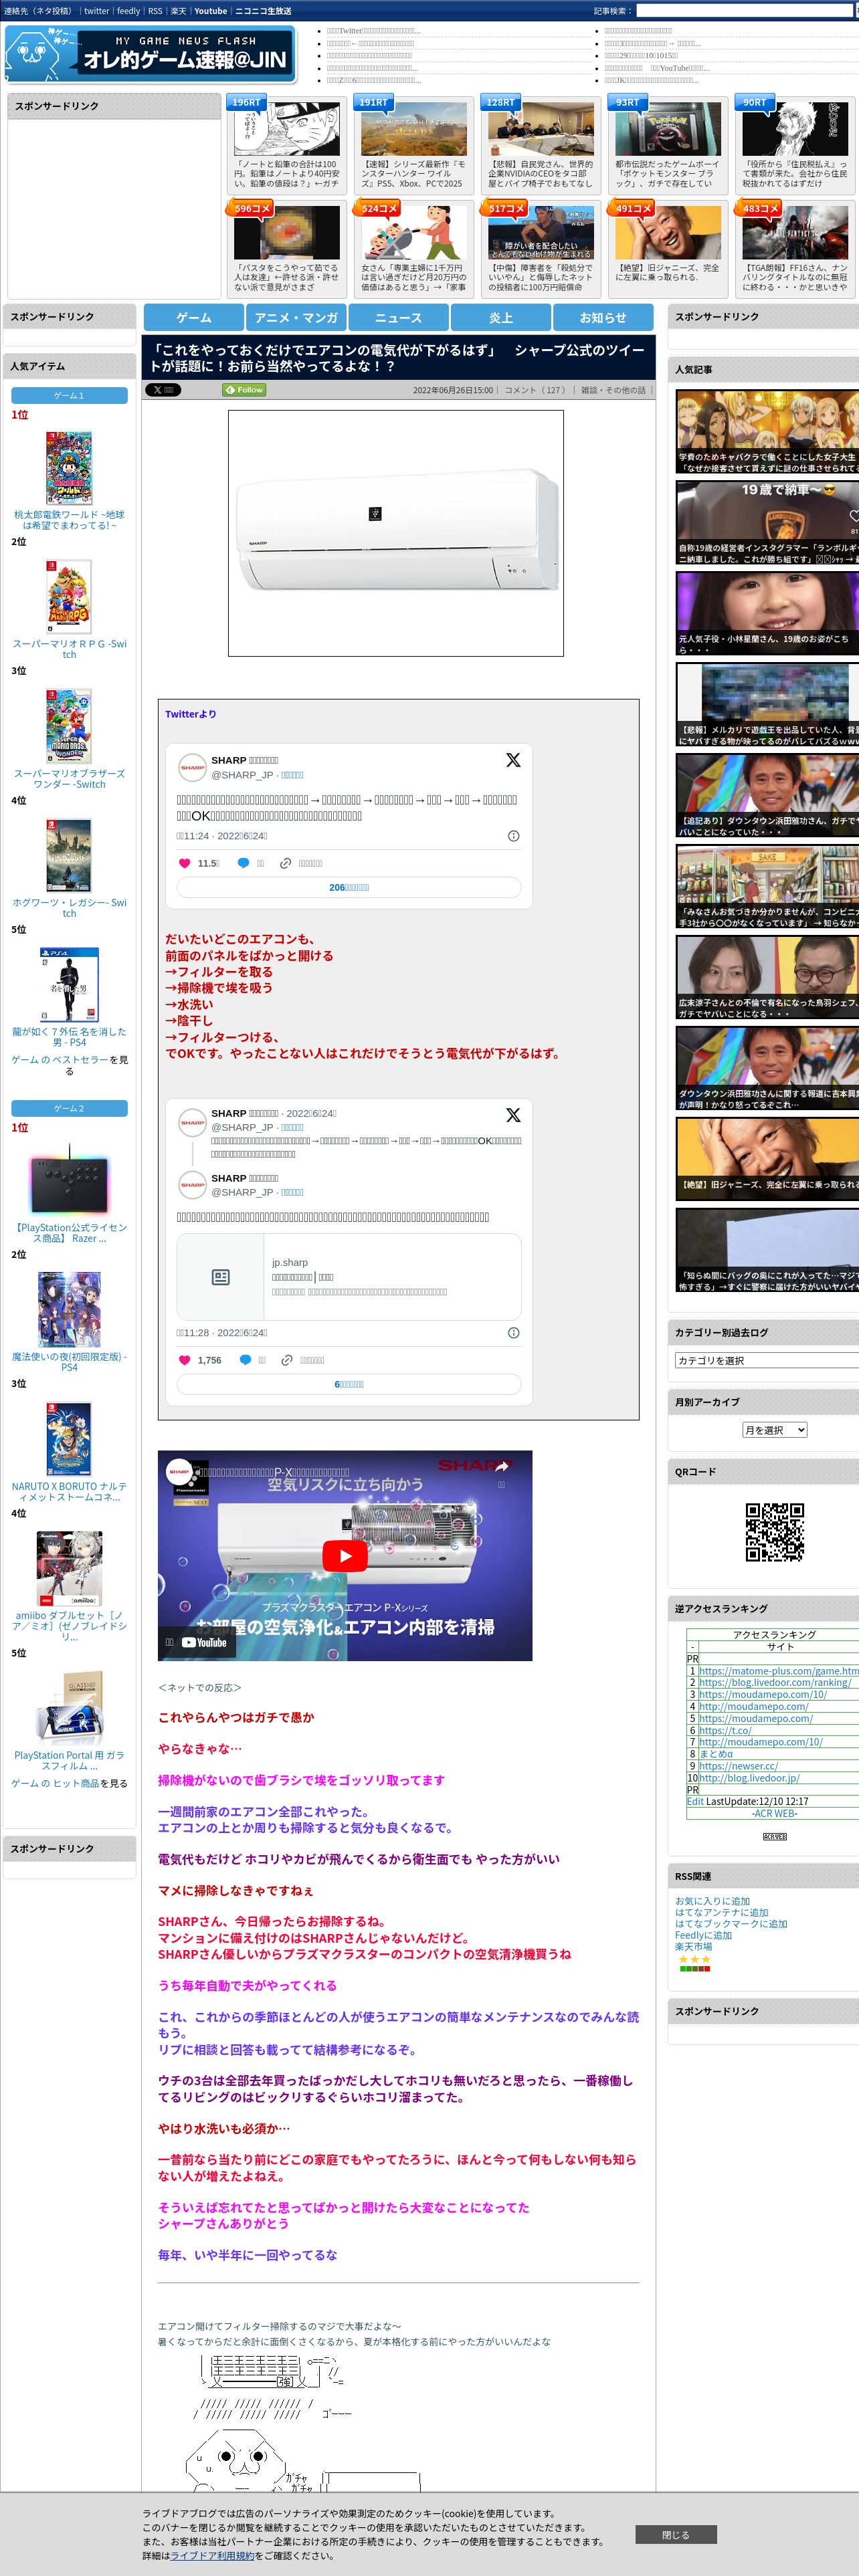The image size is (859, 2576).
Task: Click the SHARP avatar on the quoted reply tweet
Action: [192, 1185]
